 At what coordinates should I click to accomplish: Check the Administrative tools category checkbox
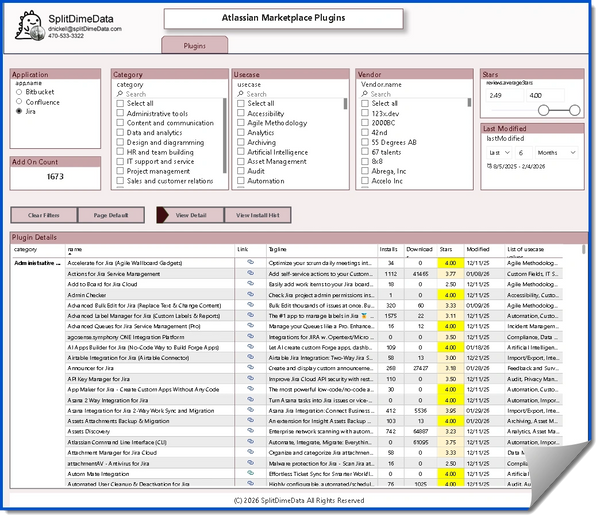(x=121, y=114)
